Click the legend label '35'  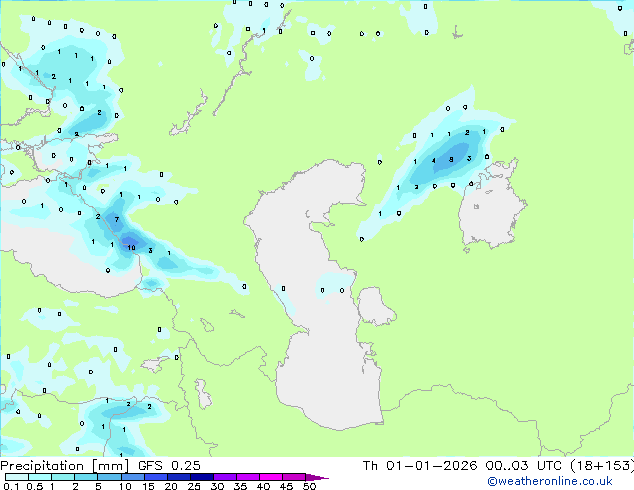[241, 486]
